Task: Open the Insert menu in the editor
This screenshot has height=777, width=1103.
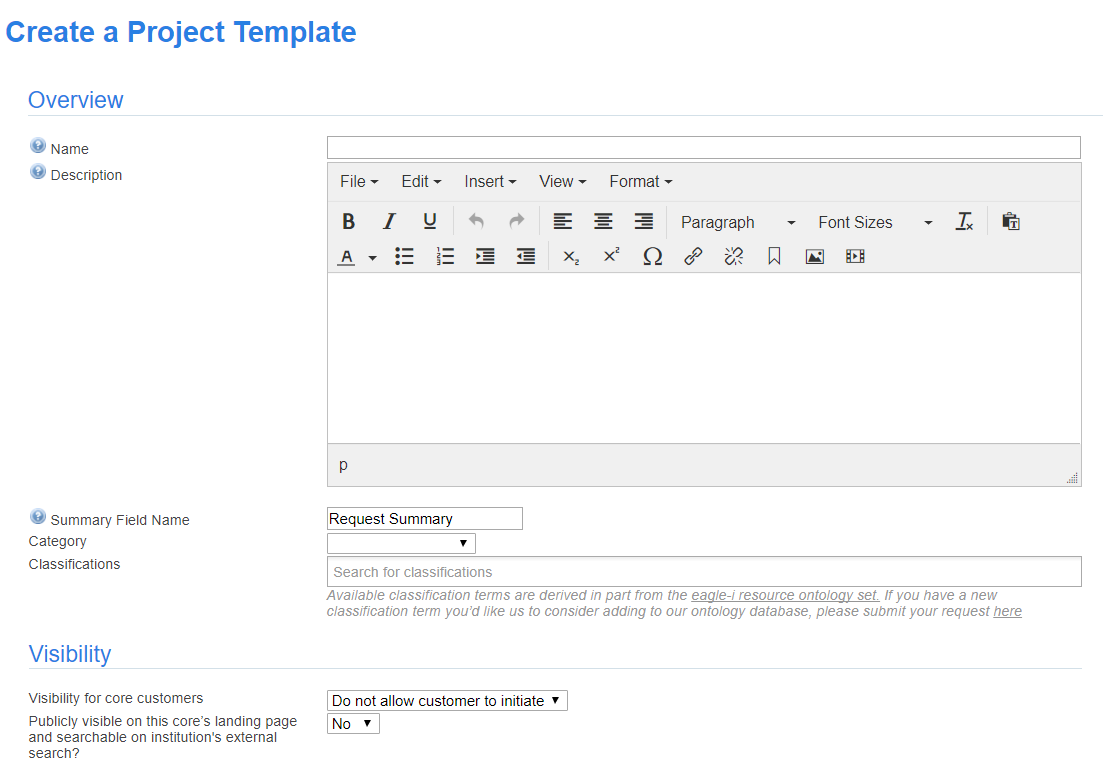Action: point(489,181)
